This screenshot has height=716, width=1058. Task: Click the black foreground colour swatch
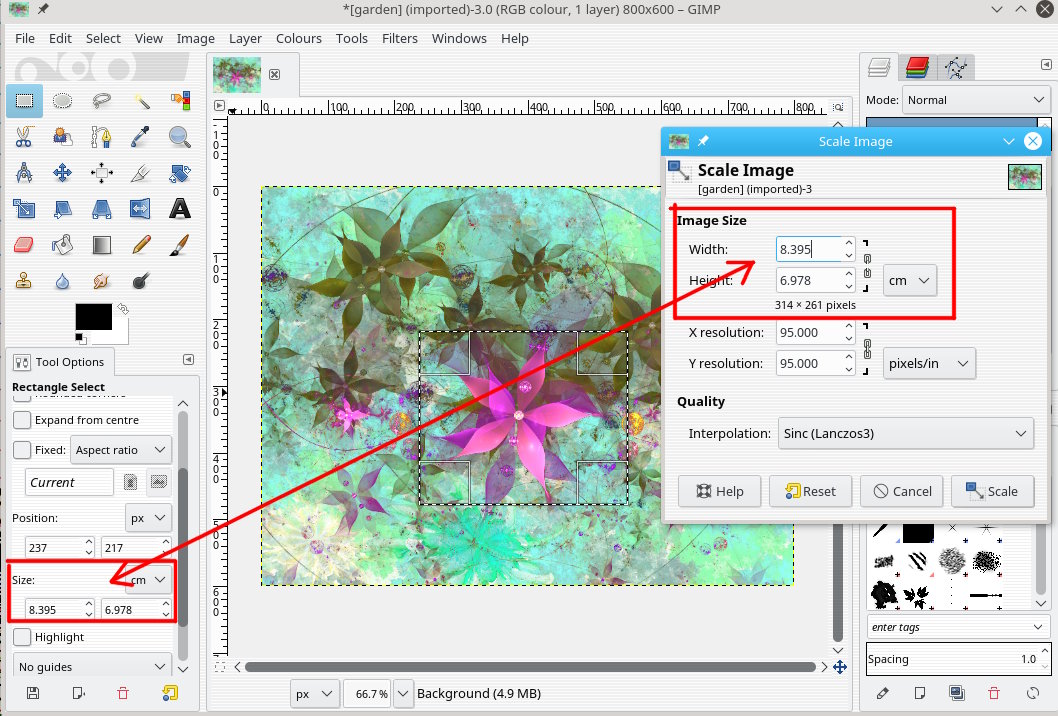(x=94, y=316)
